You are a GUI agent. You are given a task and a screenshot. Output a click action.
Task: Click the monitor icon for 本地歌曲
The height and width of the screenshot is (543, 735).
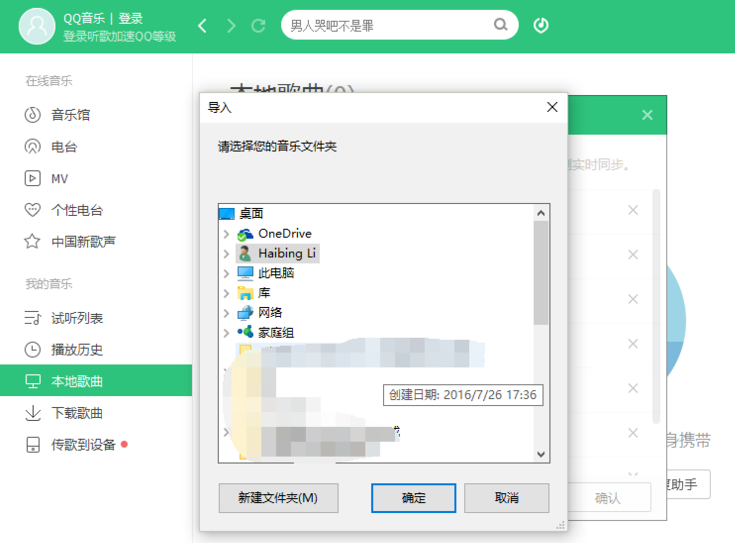tap(32, 381)
